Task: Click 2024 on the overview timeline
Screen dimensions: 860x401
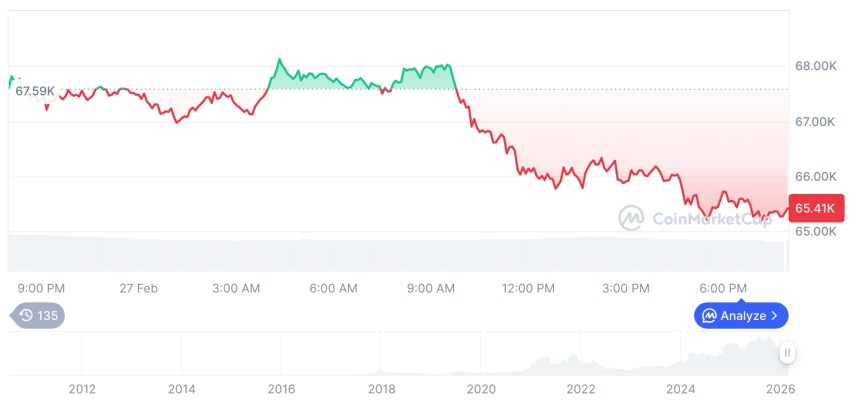Action: [x=681, y=389]
